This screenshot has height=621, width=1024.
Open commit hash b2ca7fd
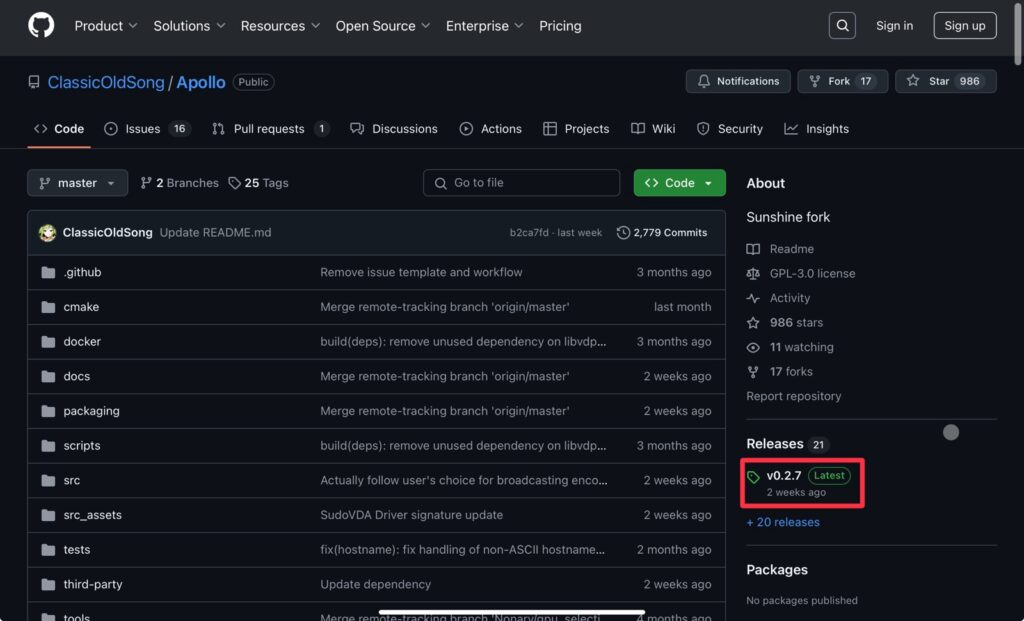[529, 232]
